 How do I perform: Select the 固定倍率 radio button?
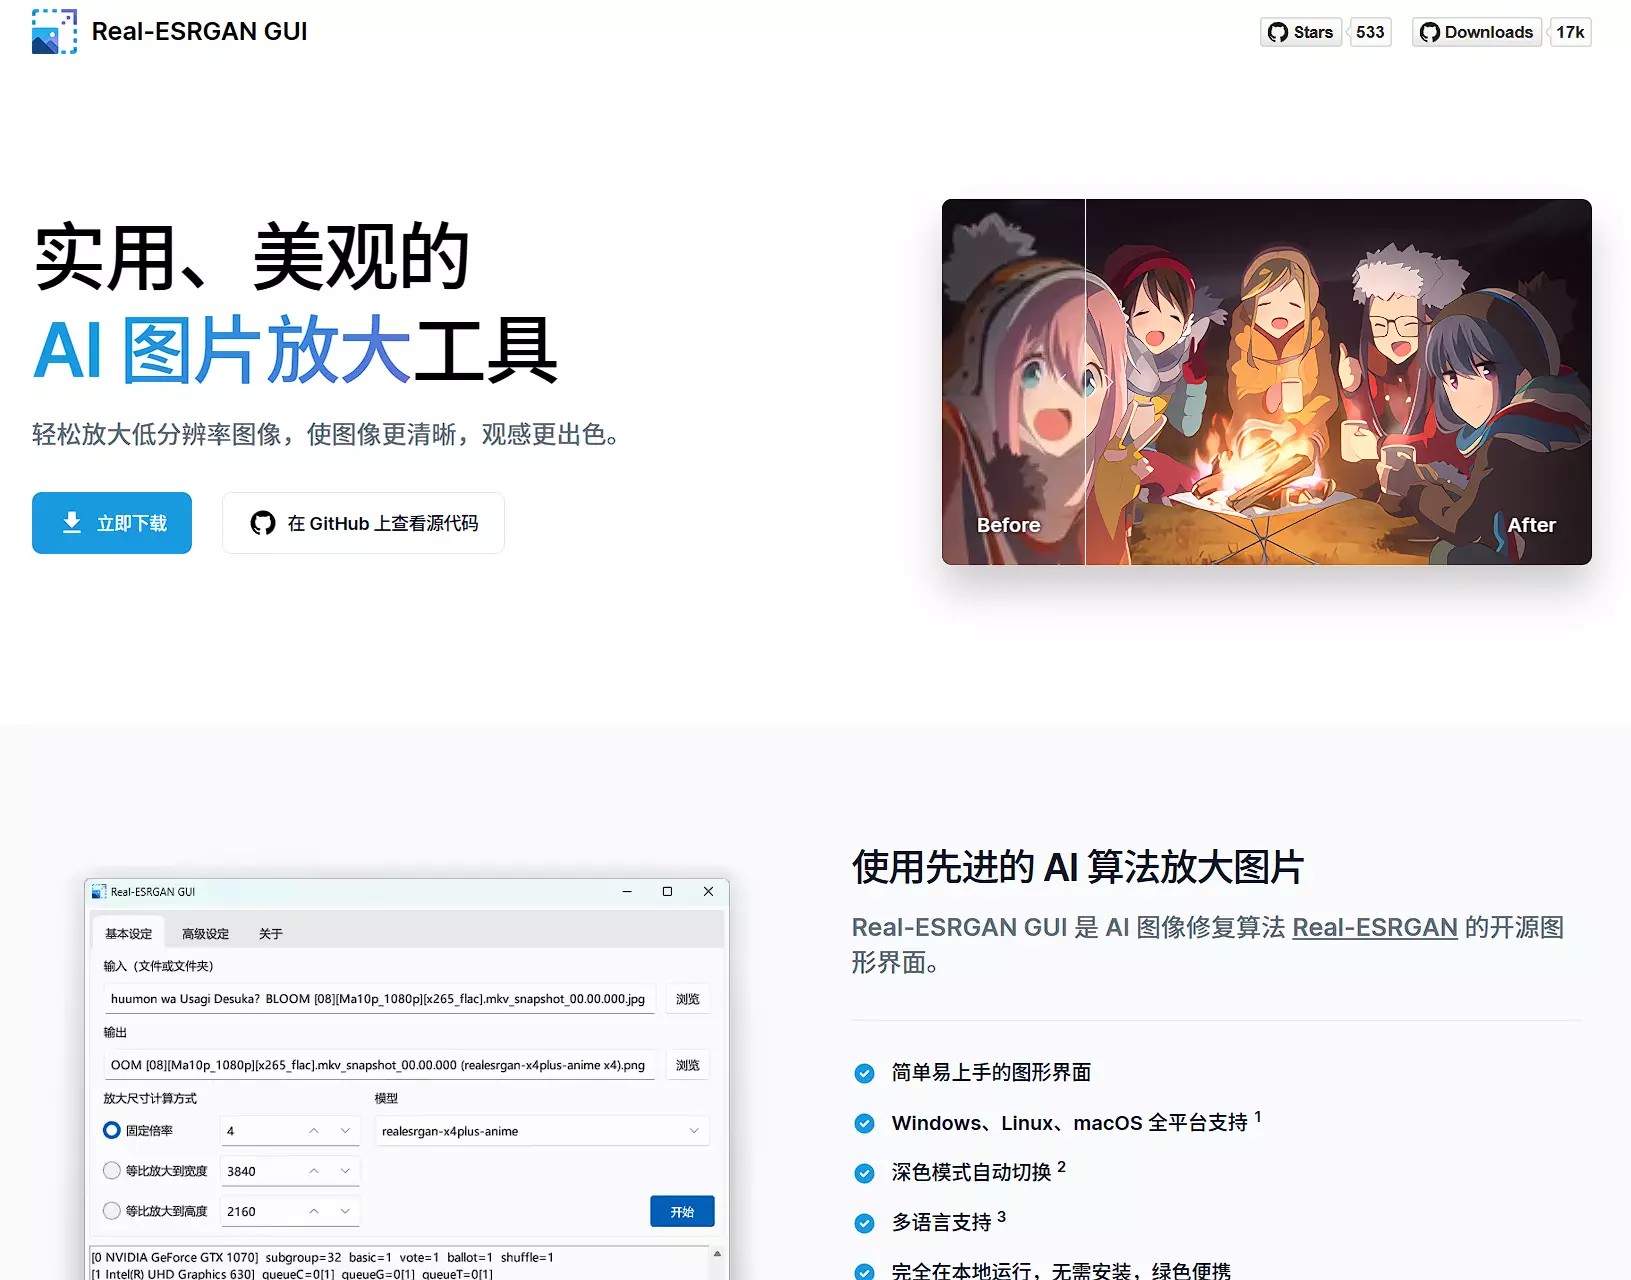[x=112, y=1130]
